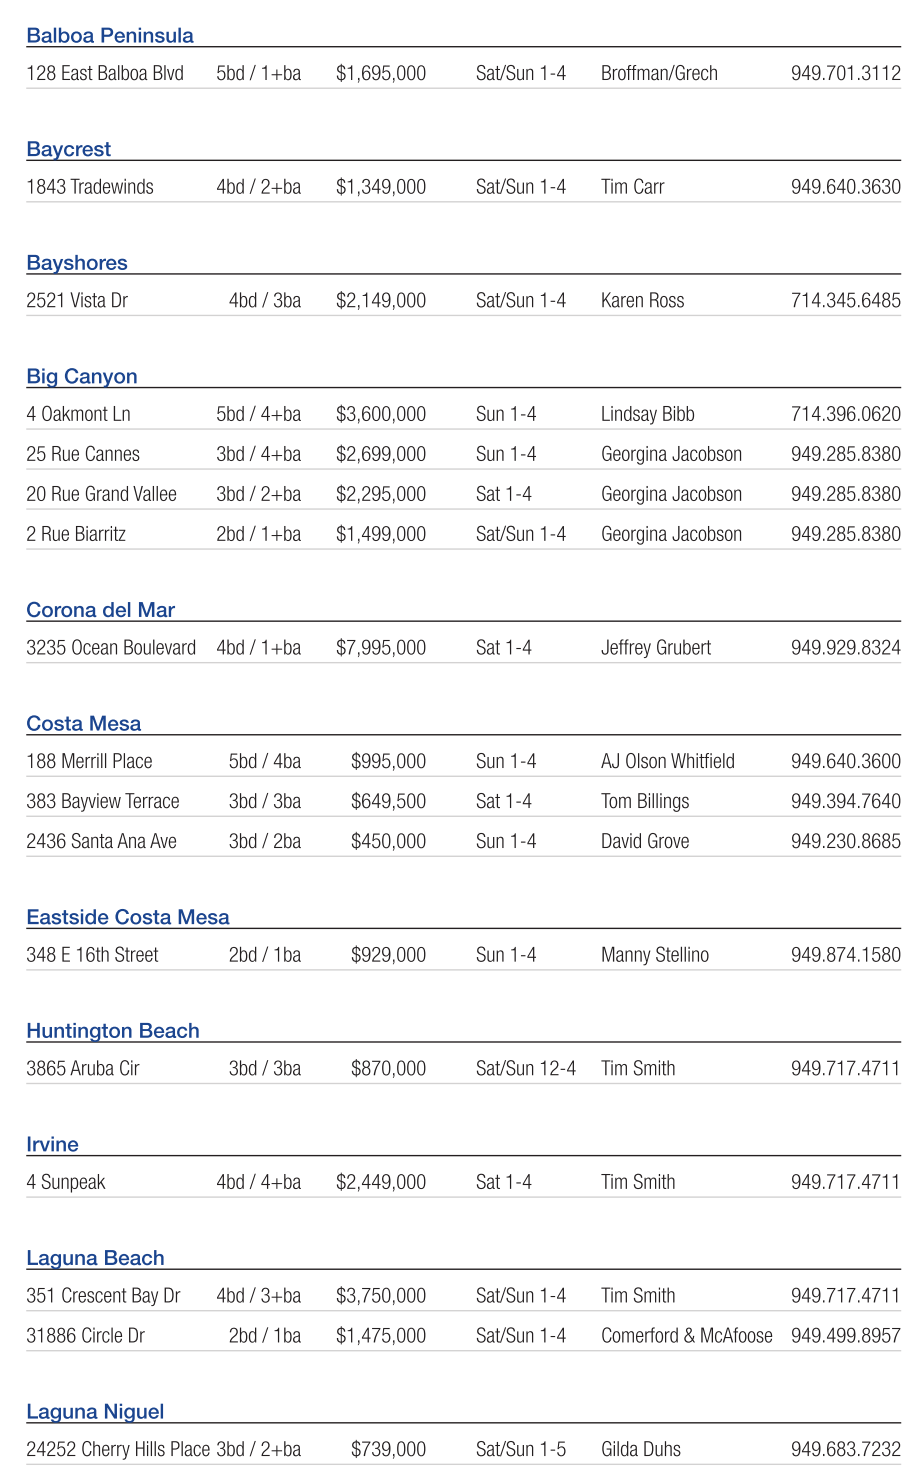The height and width of the screenshot is (1482, 924).
Task: Click the Huntington Beach heading
Action: [x=113, y=1031]
